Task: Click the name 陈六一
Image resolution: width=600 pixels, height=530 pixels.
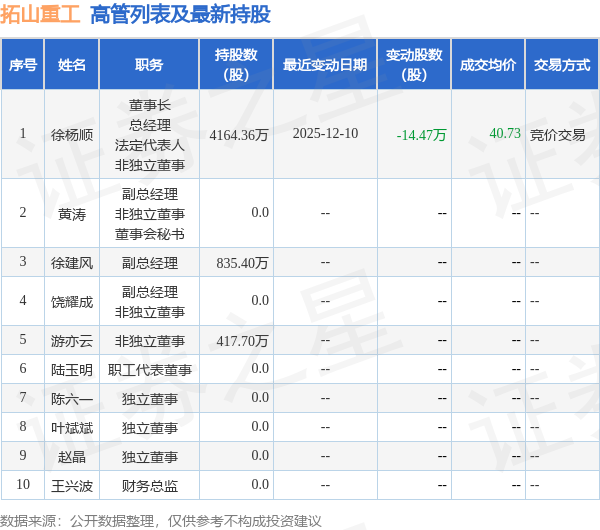Action: [72, 399]
